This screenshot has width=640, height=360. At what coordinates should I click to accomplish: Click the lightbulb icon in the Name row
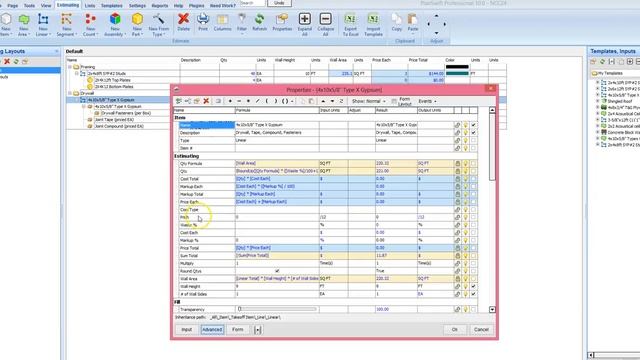[x=465, y=125]
